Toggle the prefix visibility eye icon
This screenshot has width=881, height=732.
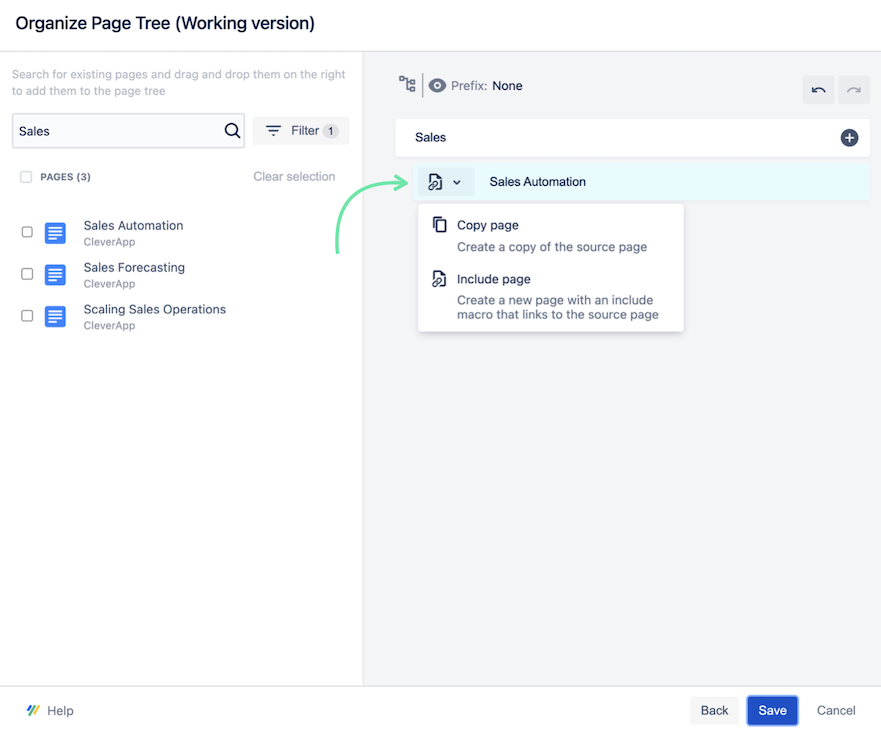click(x=437, y=85)
